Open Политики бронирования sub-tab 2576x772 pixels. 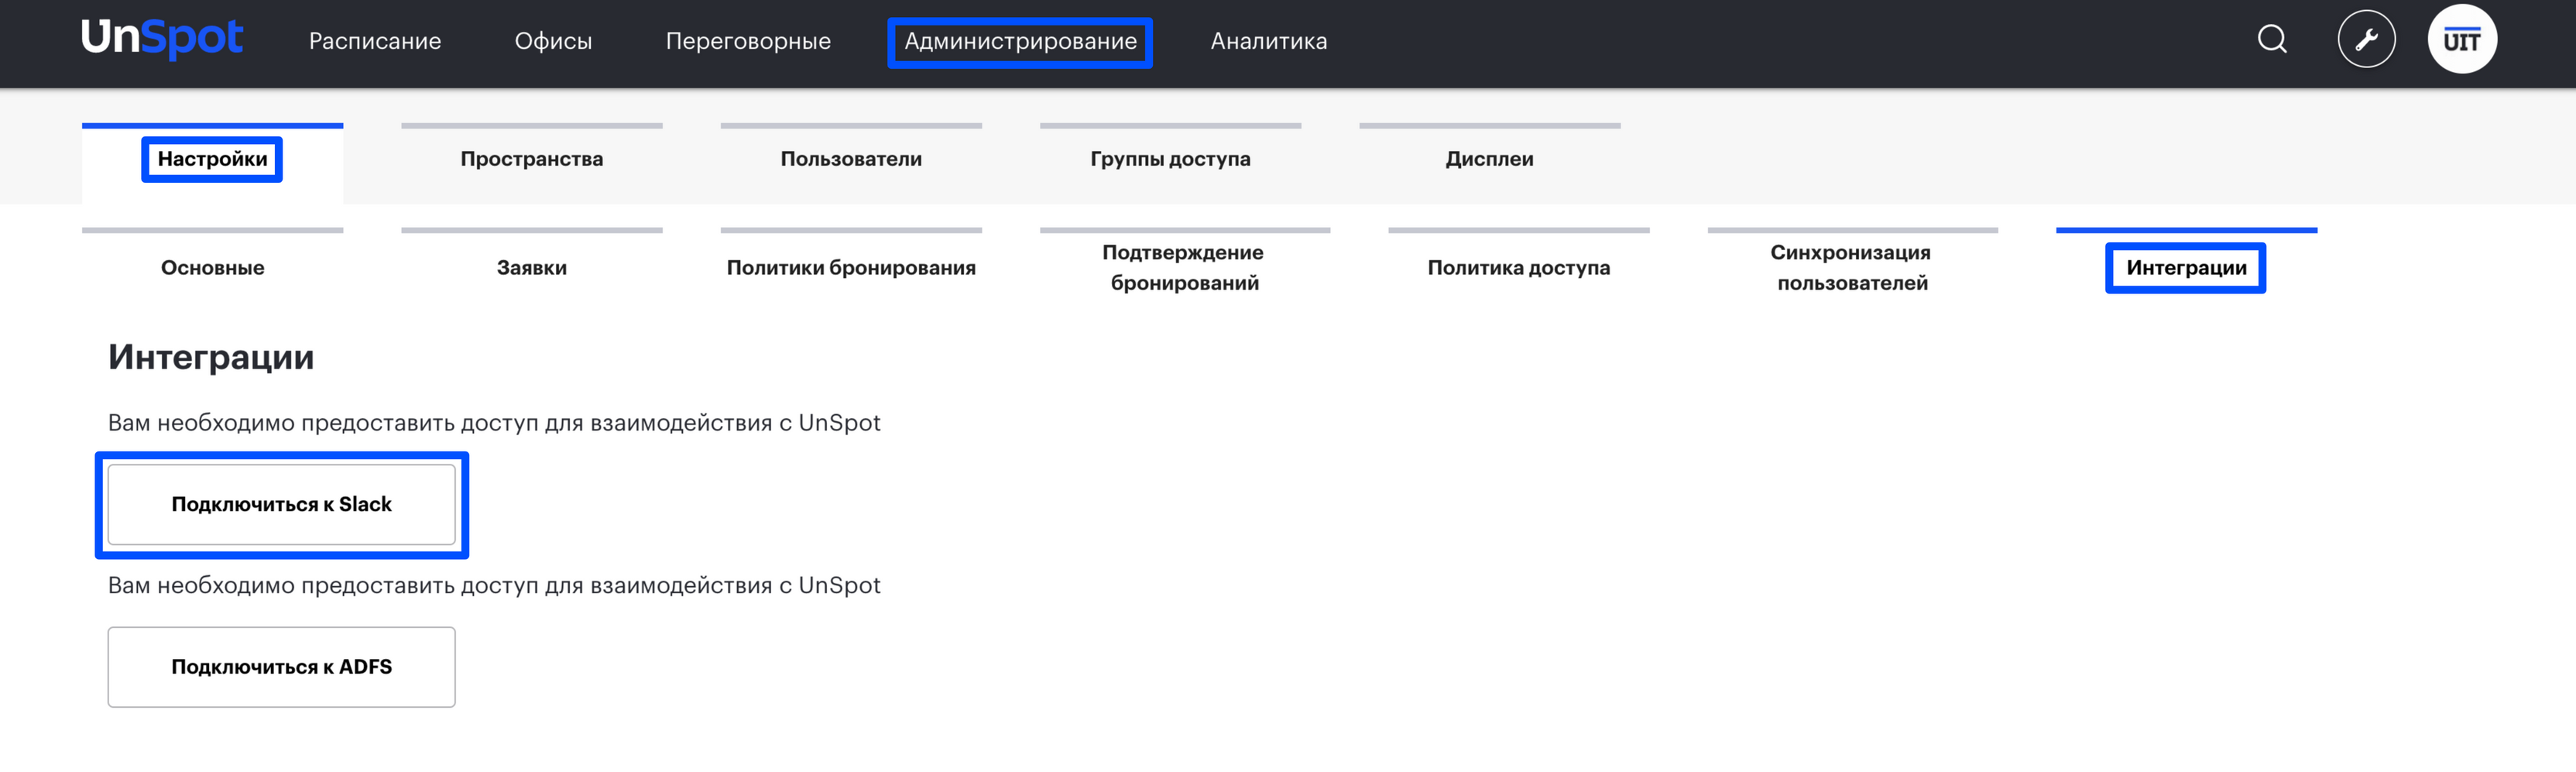pos(851,267)
